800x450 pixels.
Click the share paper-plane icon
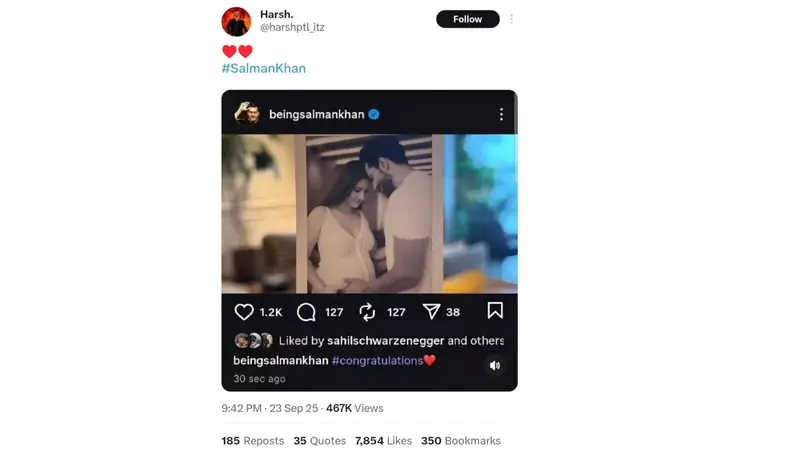431,312
